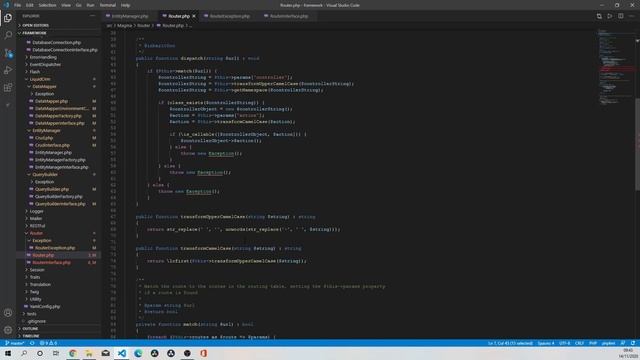Click the Spaces: 4 indentation setting

click(x=546, y=343)
